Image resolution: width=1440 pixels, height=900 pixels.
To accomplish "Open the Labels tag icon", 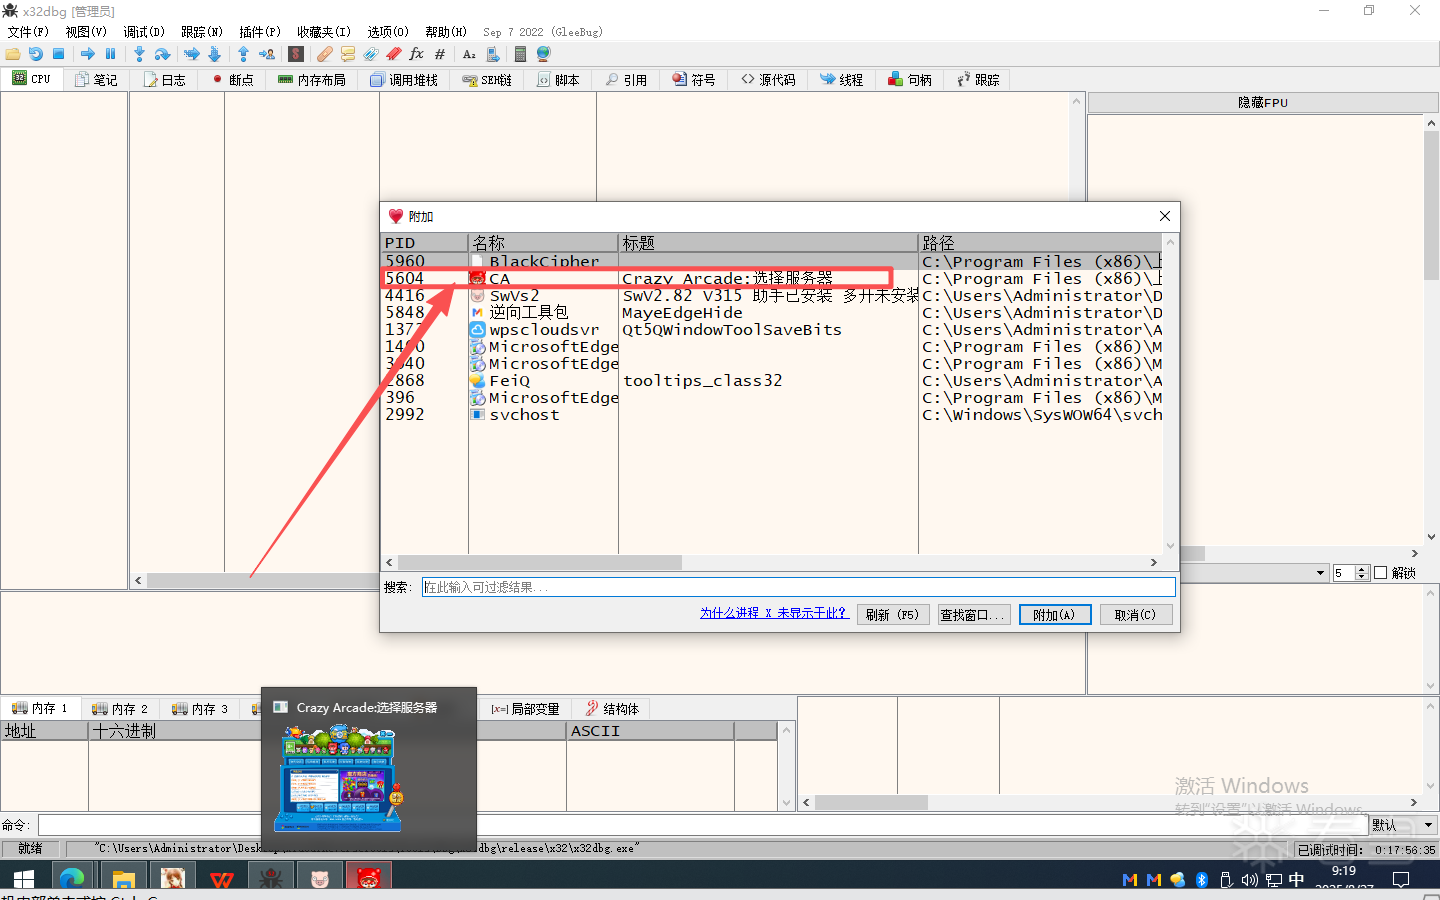I will pyautogui.click(x=371, y=54).
